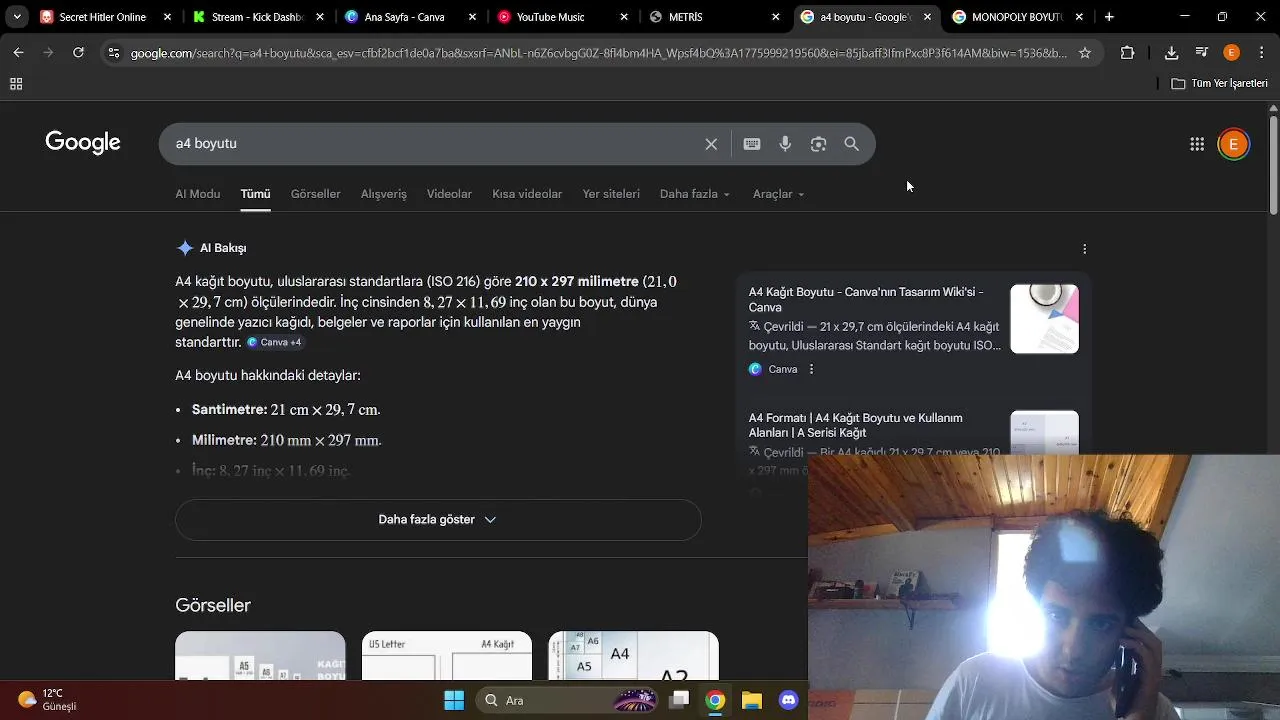Select the AI Modu search filter

coord(198,194)
